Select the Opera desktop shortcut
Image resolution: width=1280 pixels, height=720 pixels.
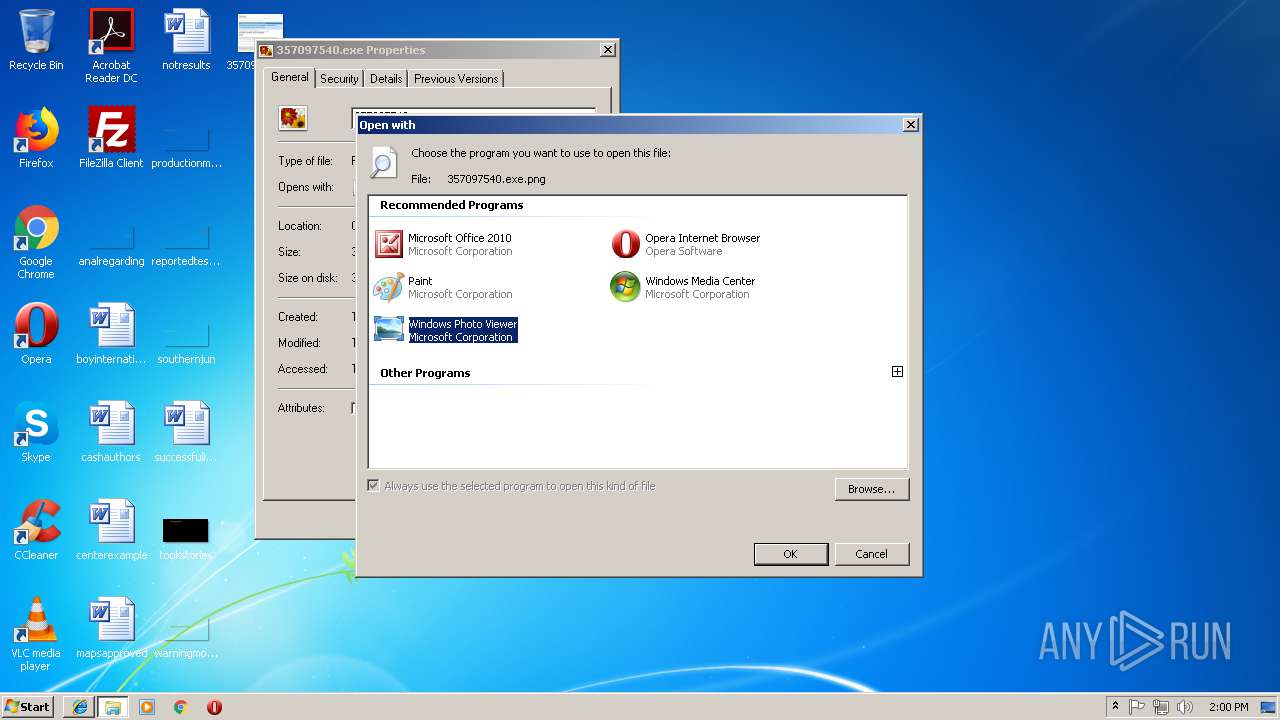click(36, 334)
